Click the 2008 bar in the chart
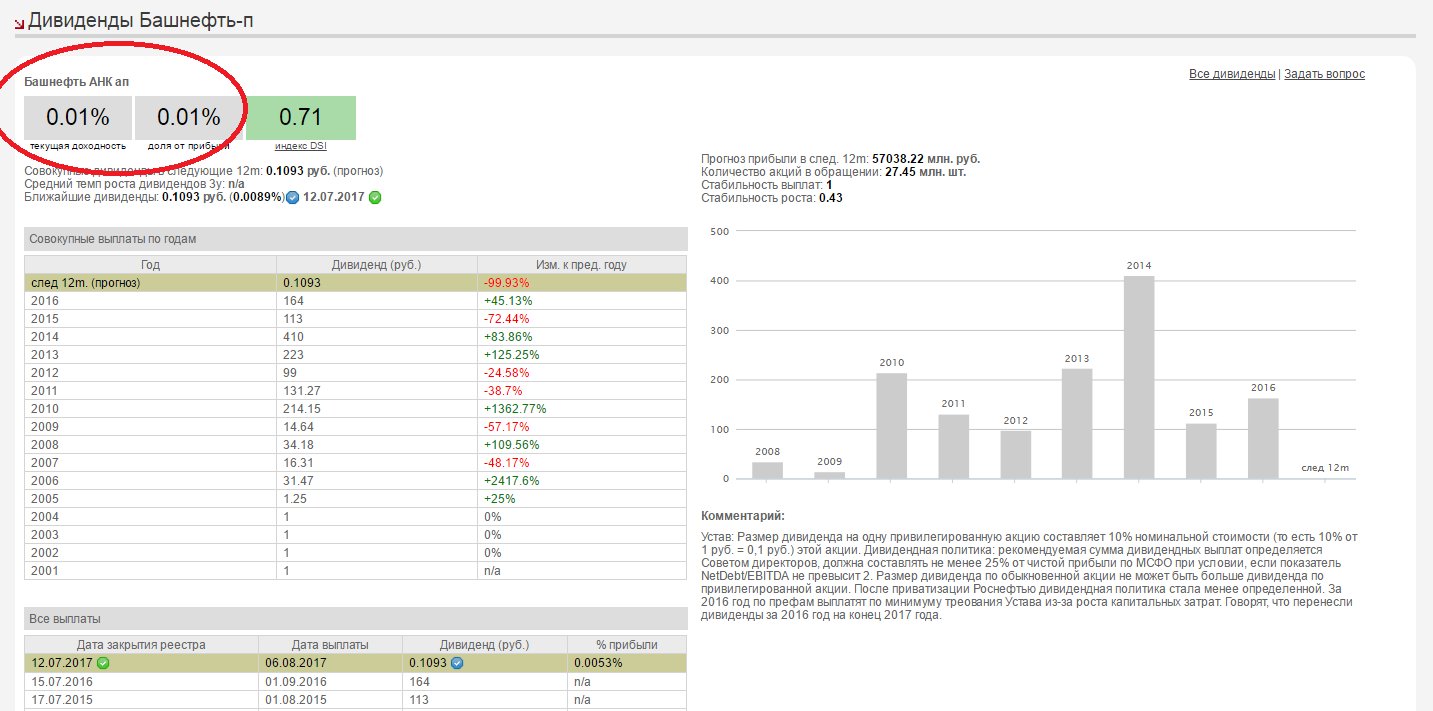Viewport: 1433px width, 711px height. coord(767,470)
